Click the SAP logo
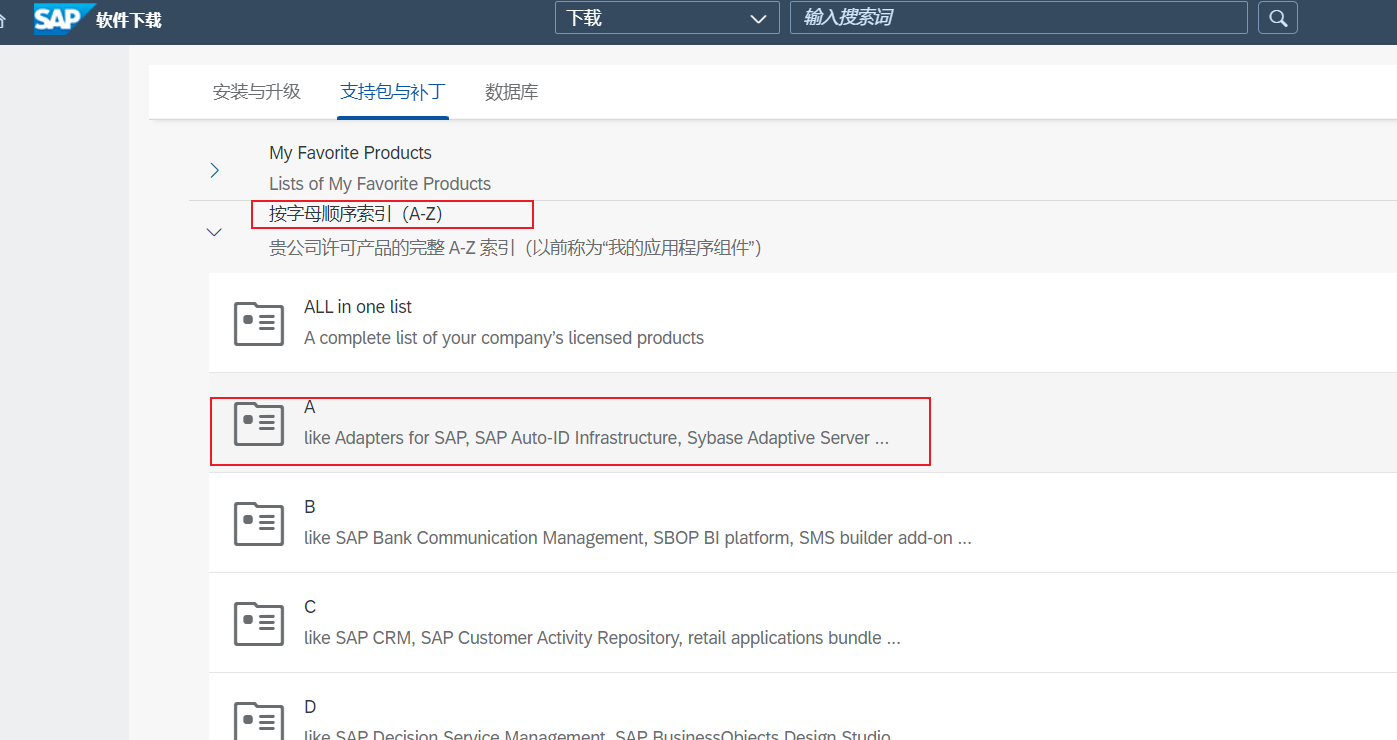Screen dimensions: 1397x740 pos(62,18)
